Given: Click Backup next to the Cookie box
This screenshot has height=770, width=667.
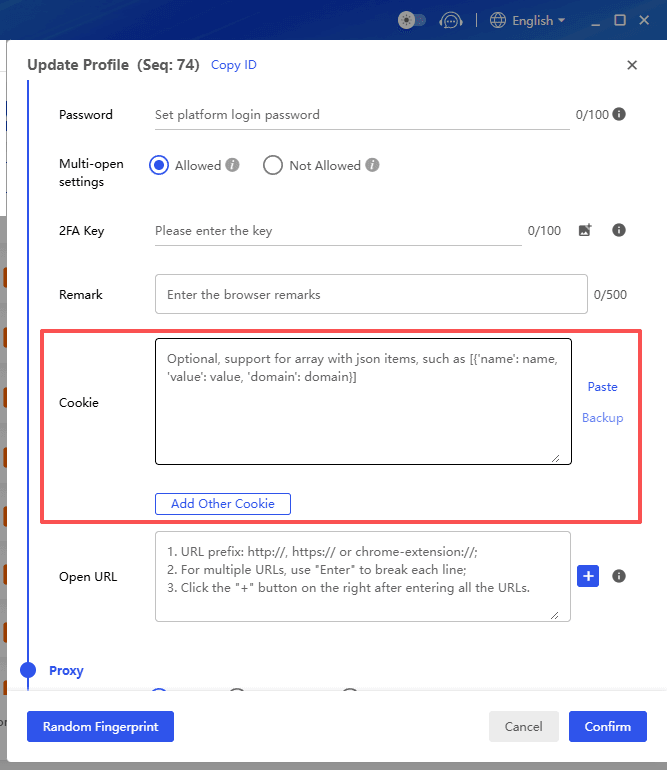Looking at the screenshot, I should [x=602, y=418].
